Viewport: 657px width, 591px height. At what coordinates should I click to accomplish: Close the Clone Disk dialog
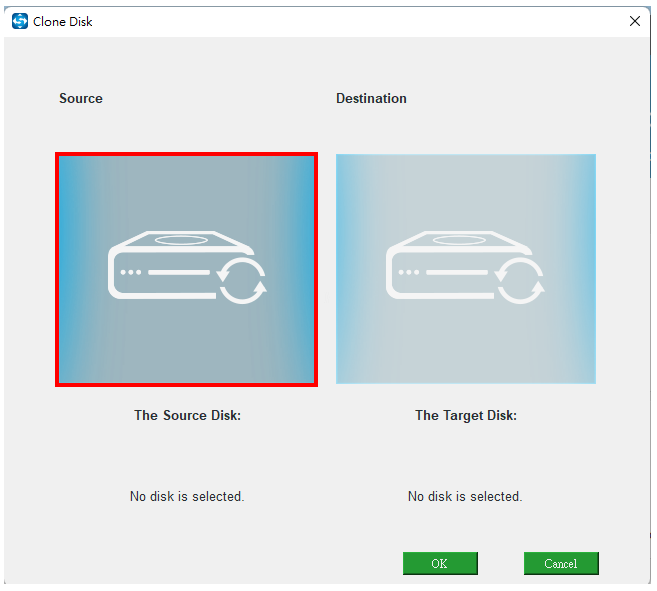pyautogui.click(x=635, y=21)
